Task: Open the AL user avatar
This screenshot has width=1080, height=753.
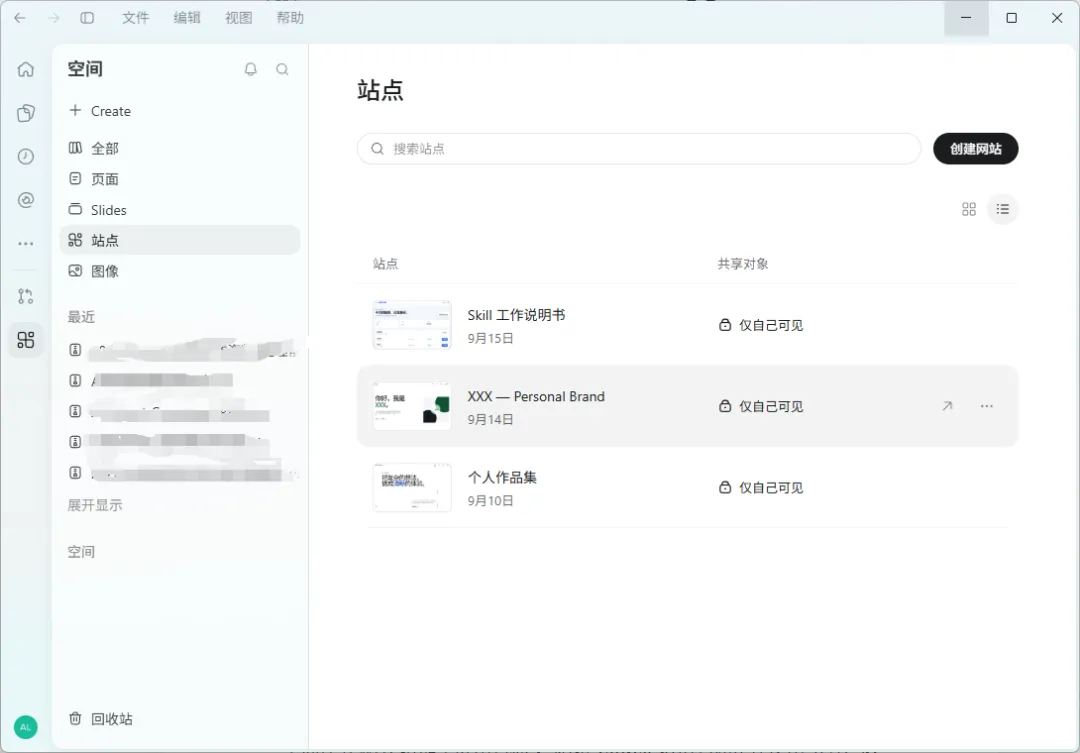Action: pyautogui.click(x=25, y=727)
